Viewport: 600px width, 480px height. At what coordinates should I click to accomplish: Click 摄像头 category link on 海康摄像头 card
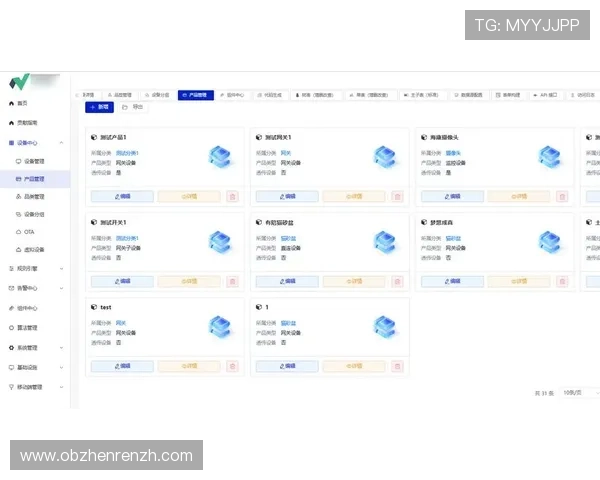tap(453, 153)
